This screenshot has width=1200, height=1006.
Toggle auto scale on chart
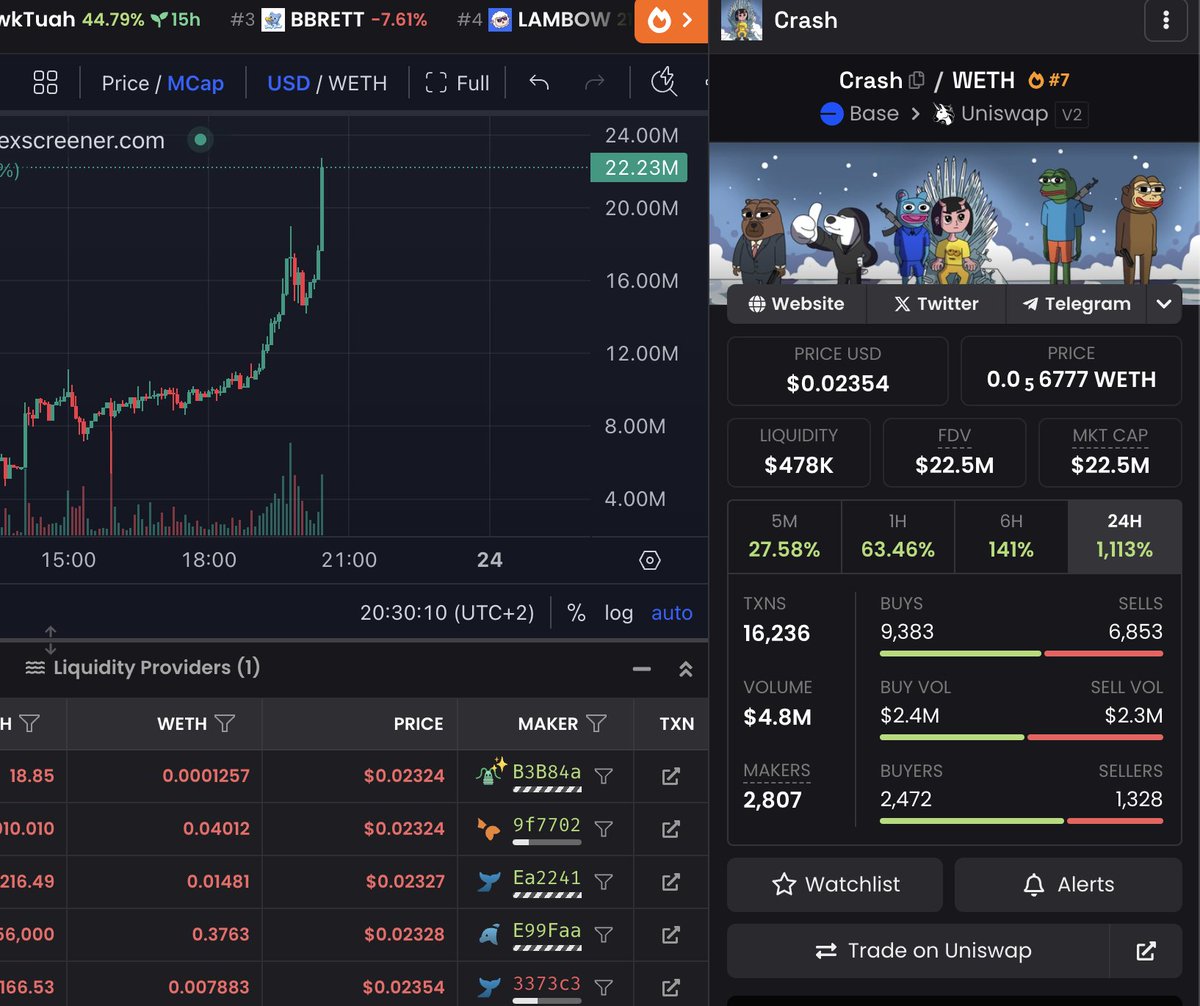click(672, 613)
